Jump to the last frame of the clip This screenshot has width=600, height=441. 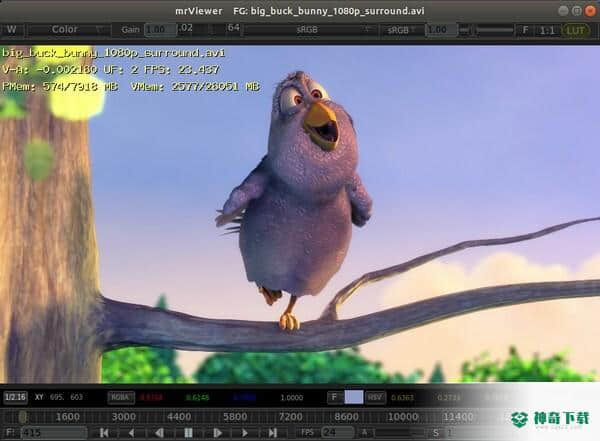click(272, 433)
